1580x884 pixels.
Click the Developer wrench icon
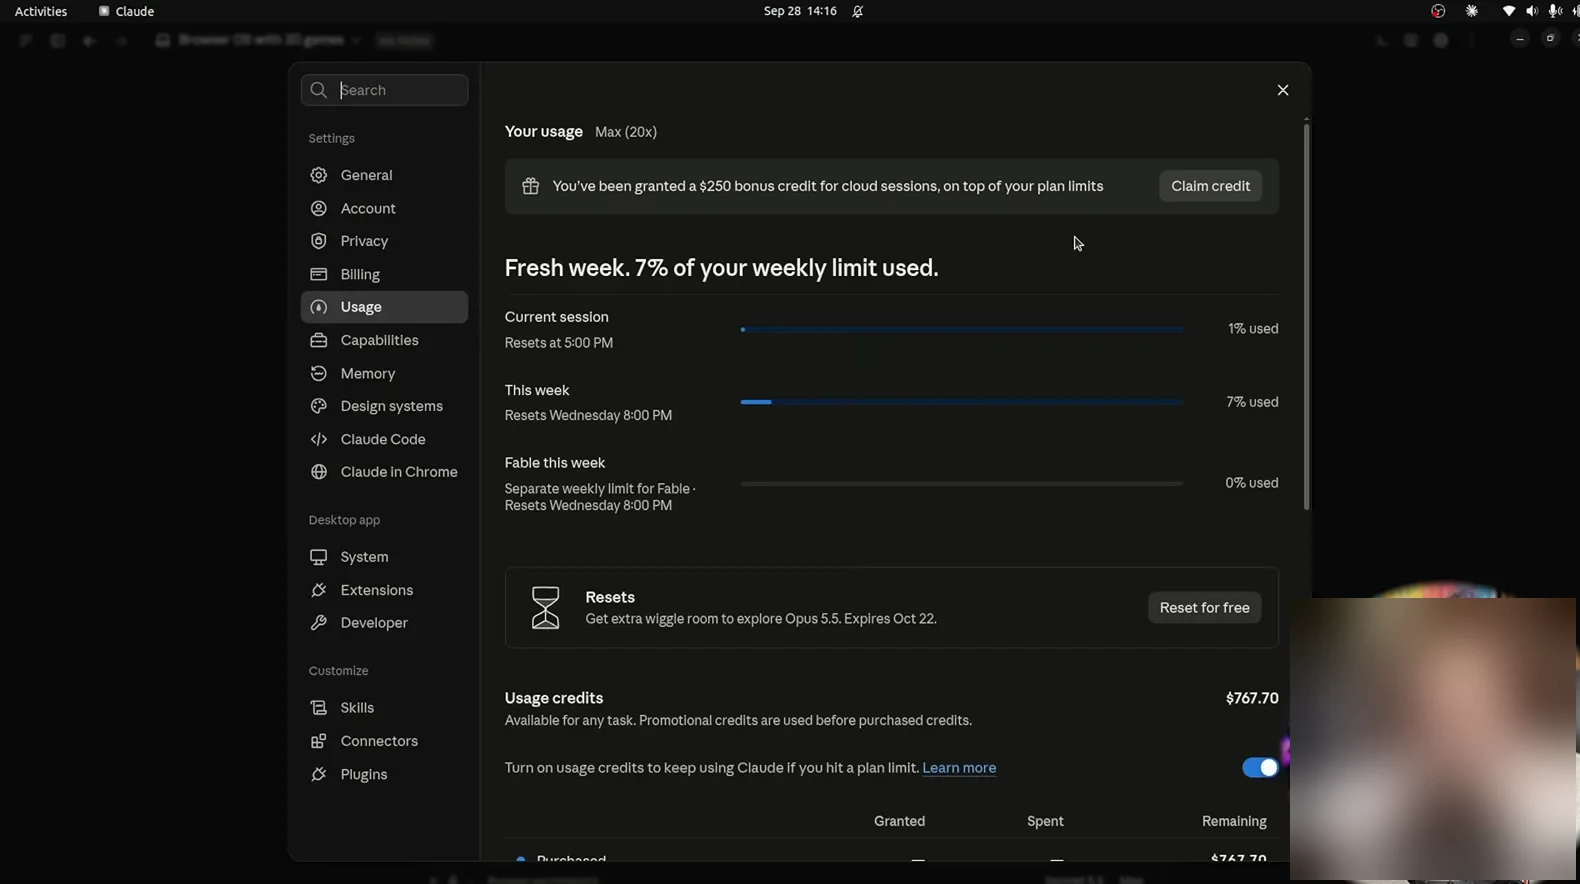pyautogui.click(x=319, y=623)
